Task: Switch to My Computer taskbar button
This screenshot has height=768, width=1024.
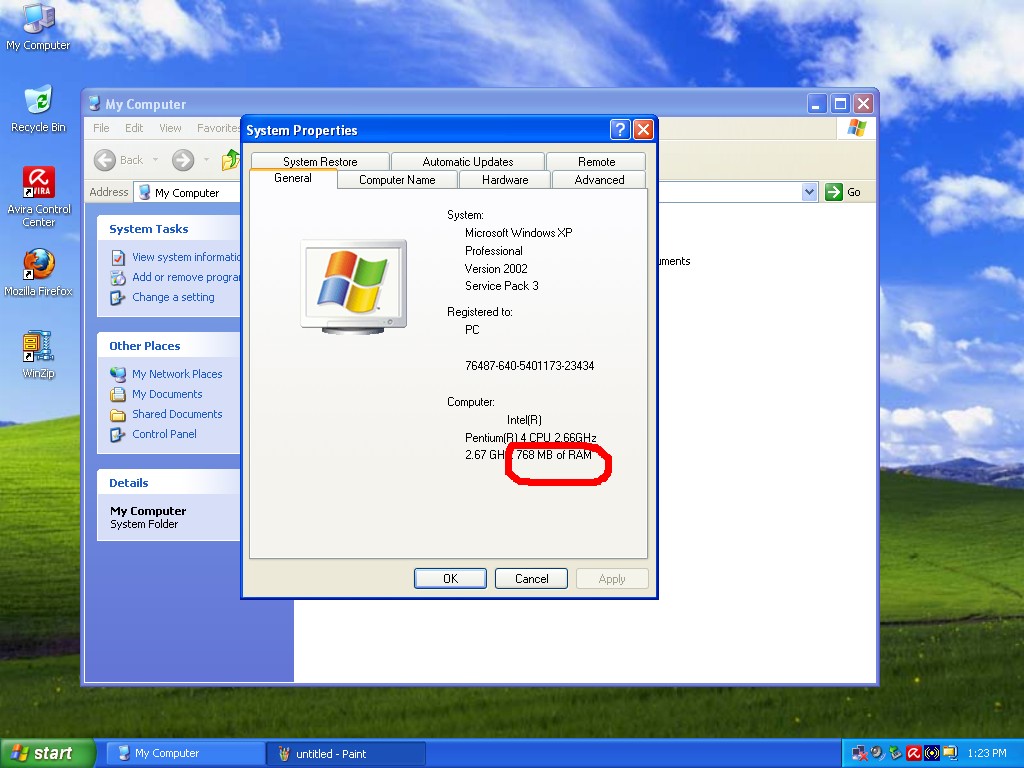Action: tap(185, 753)
